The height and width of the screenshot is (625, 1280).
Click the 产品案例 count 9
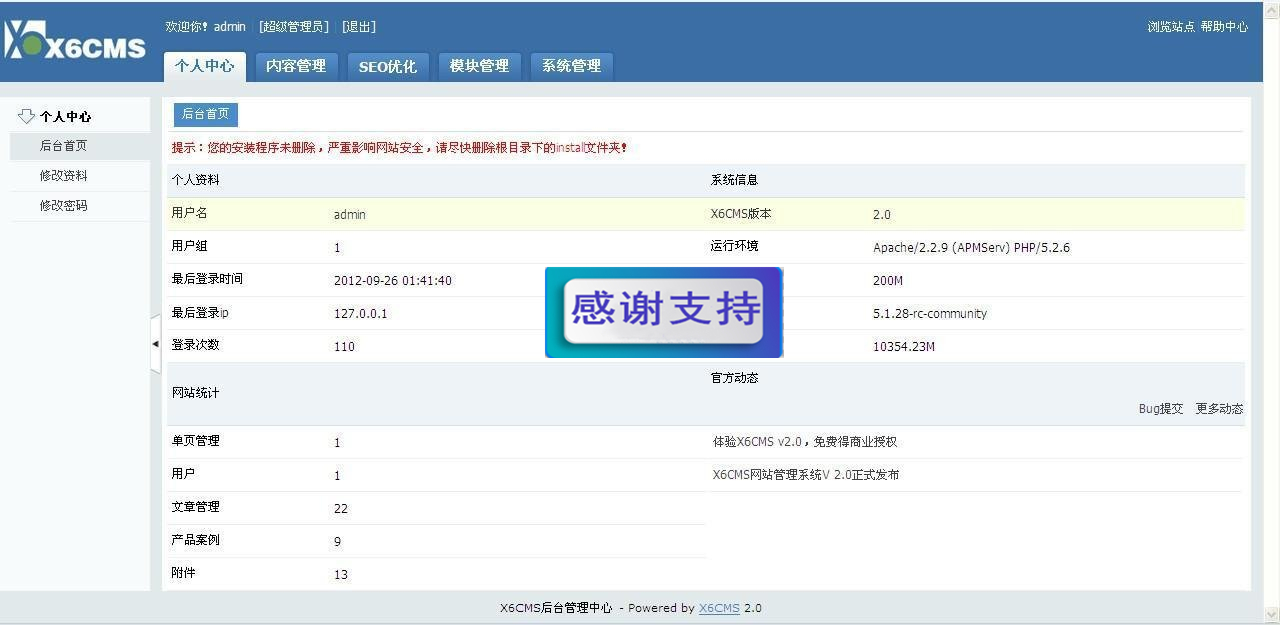tap(338, 542)
